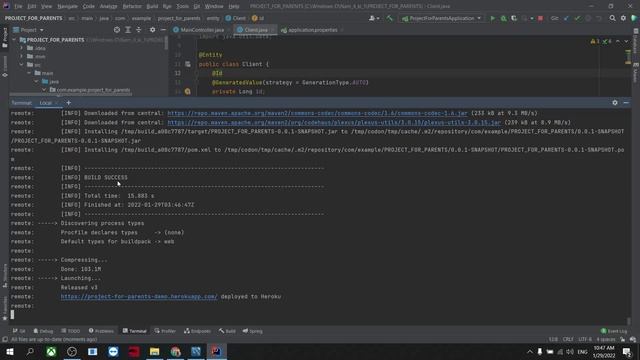
Task: Open the user account icon dropdown
Action: pyautogui.click(x=374, y=18)
